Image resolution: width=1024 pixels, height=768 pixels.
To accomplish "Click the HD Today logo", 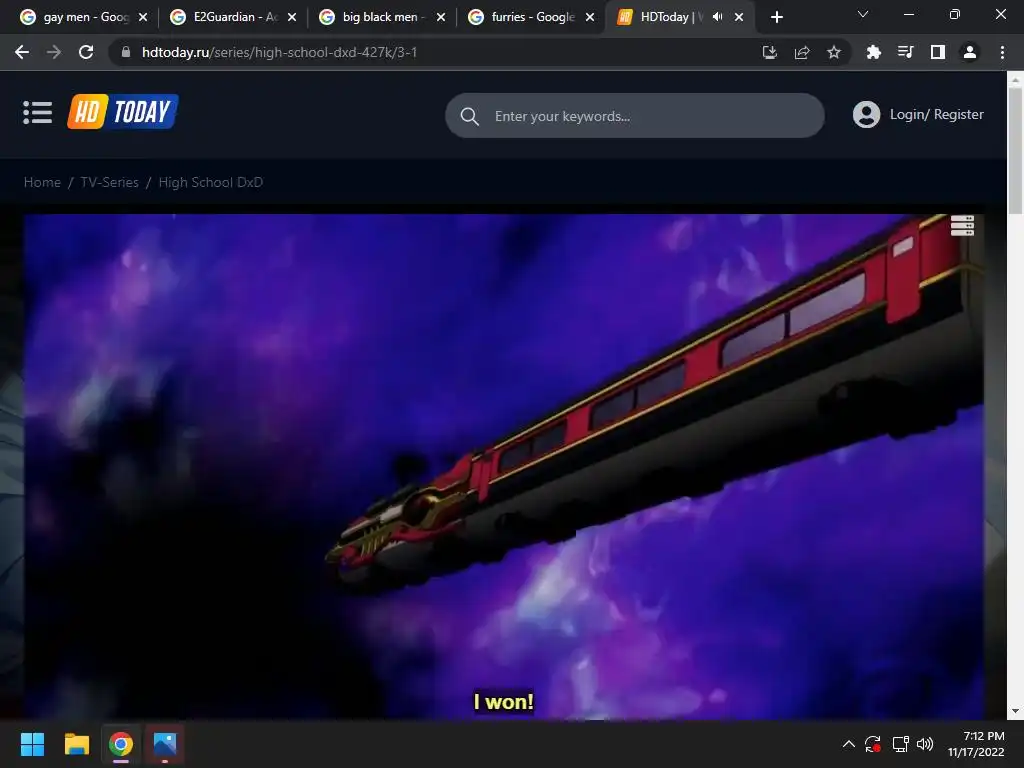I will tap(123, 112).
